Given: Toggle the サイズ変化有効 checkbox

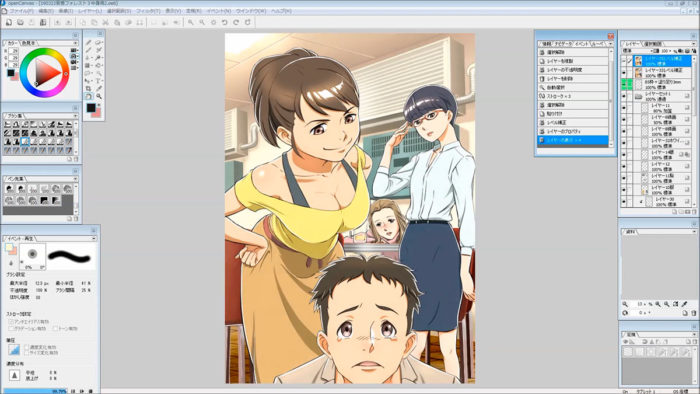Looking at the screenshot, I should (26, 353).
